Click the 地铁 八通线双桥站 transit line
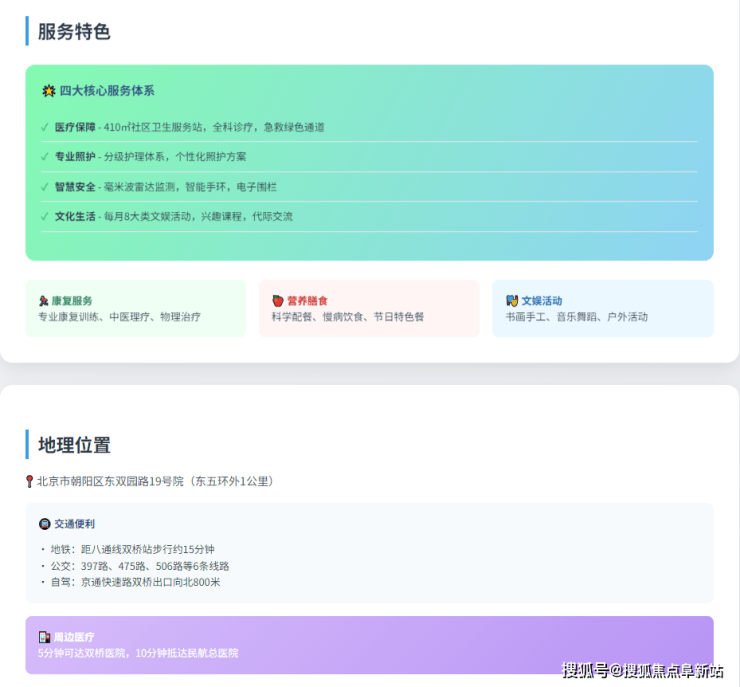 [x=132, y=549]
